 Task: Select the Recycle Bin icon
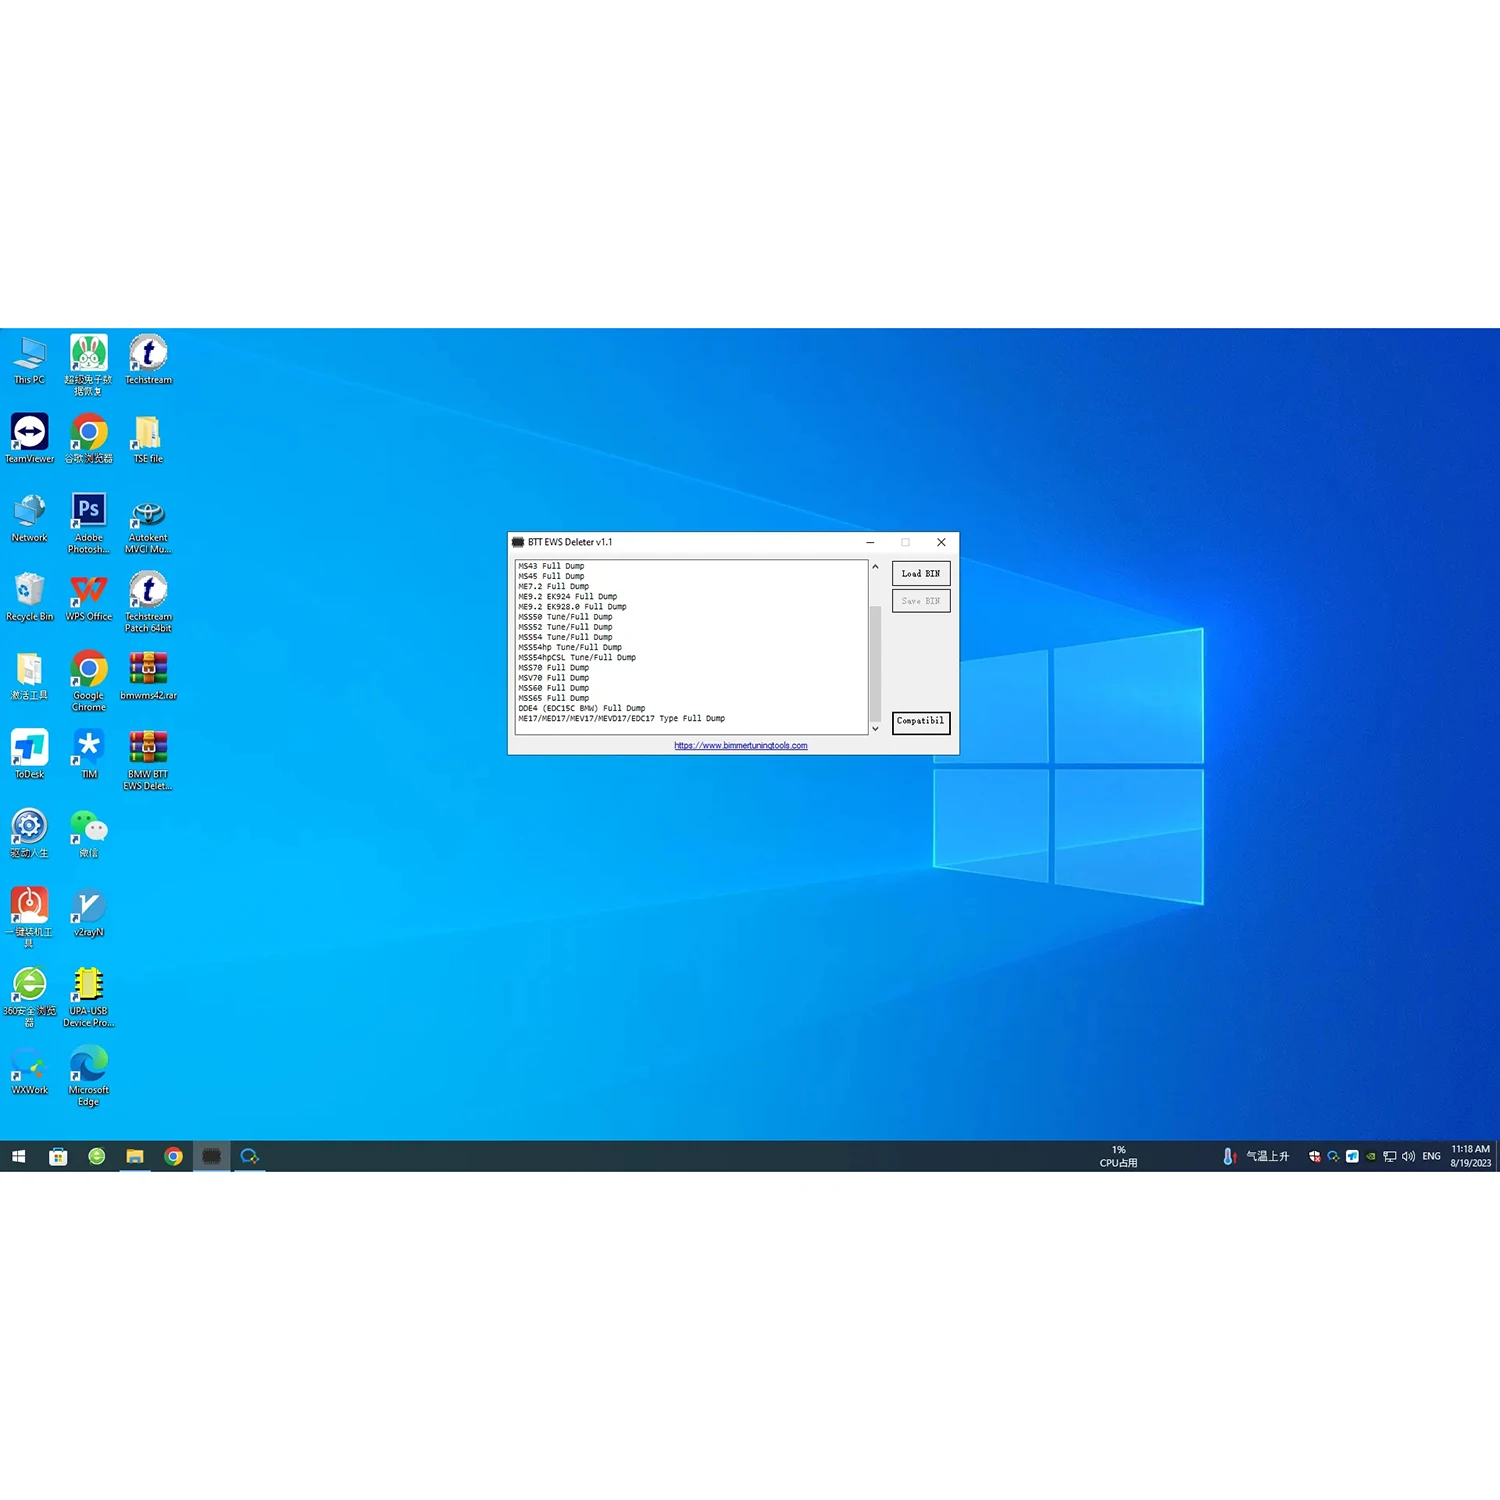(30, 597)
